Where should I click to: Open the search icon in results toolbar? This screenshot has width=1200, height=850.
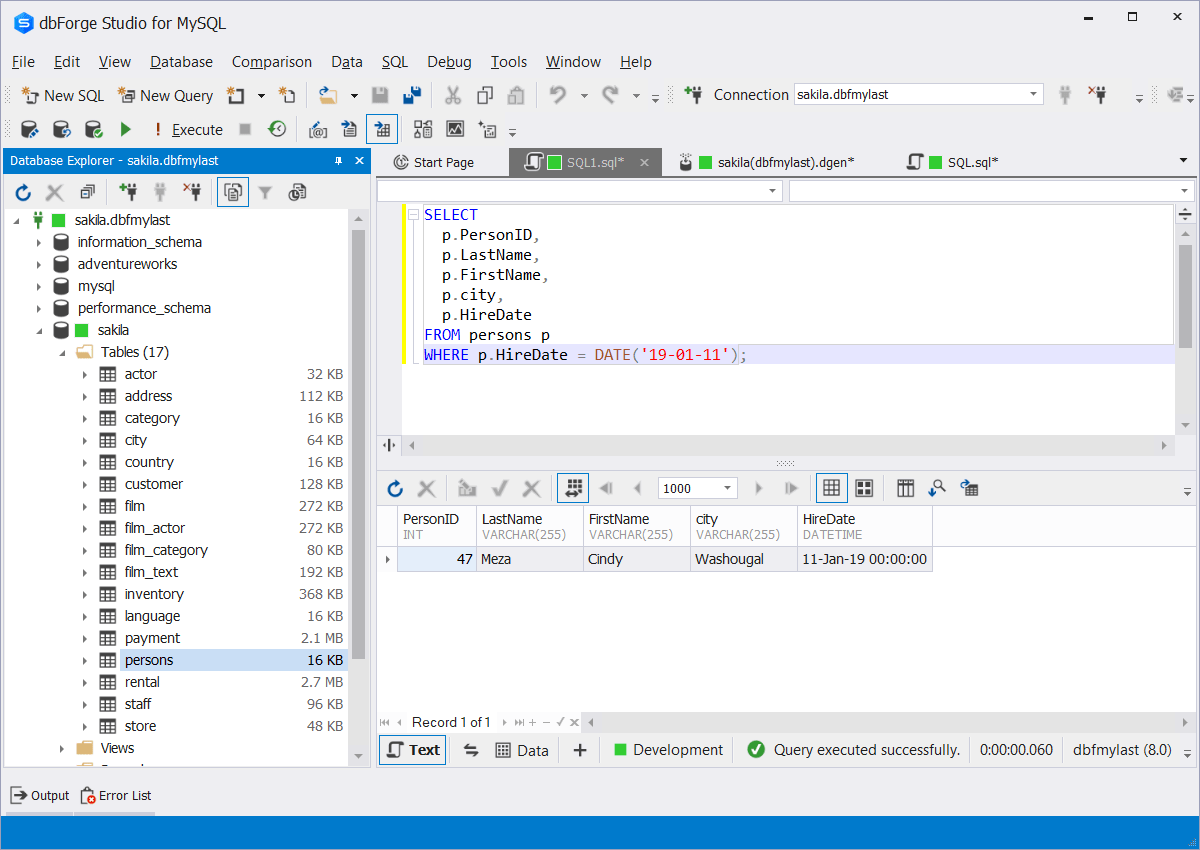(937, 488)
